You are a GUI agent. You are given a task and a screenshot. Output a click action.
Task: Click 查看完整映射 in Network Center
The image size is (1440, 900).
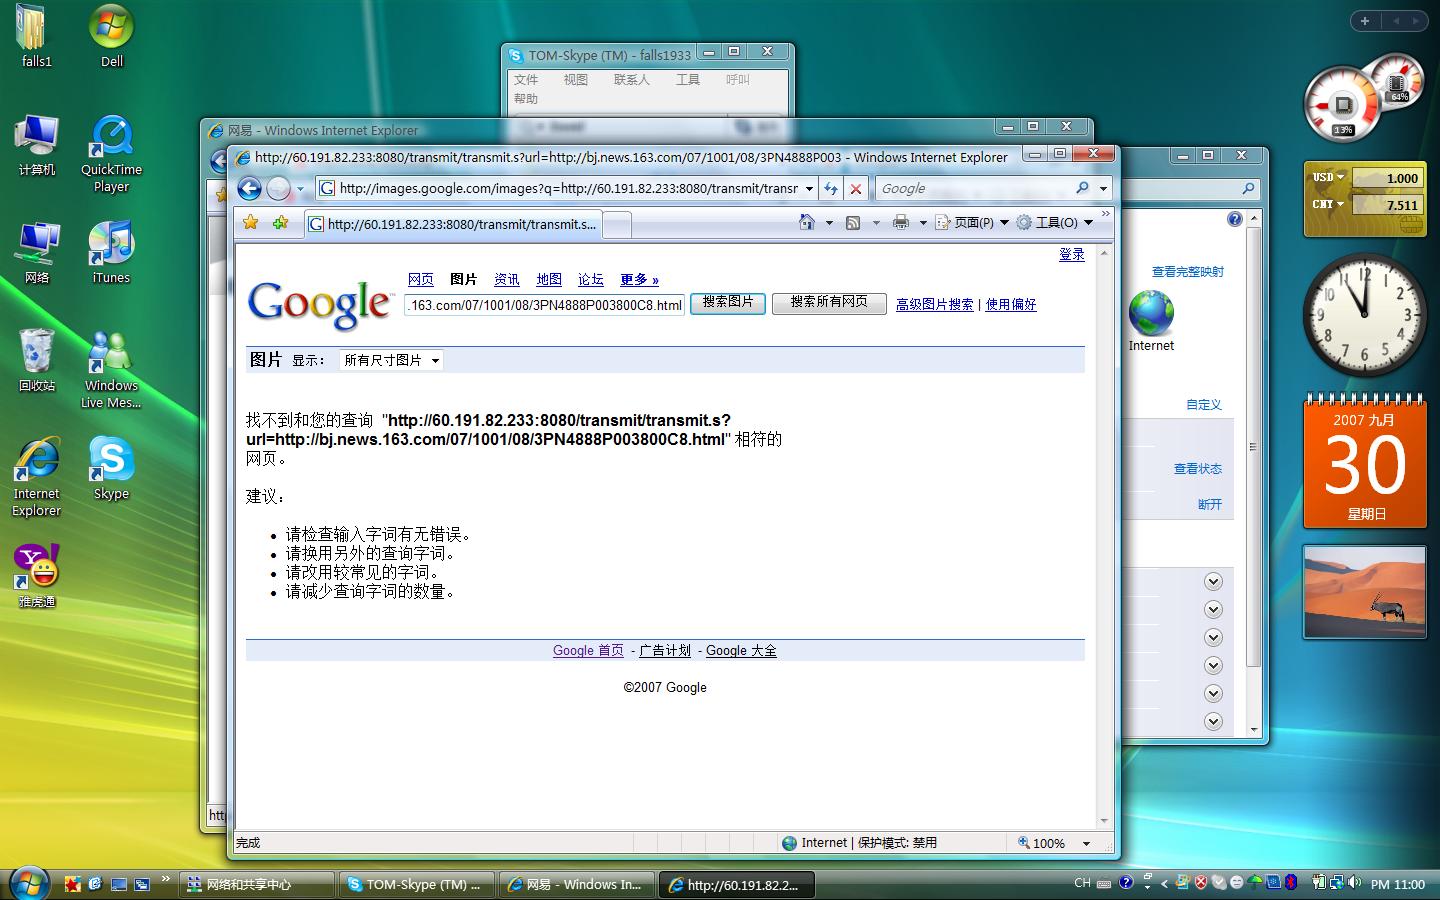(x=1187, y=272)
